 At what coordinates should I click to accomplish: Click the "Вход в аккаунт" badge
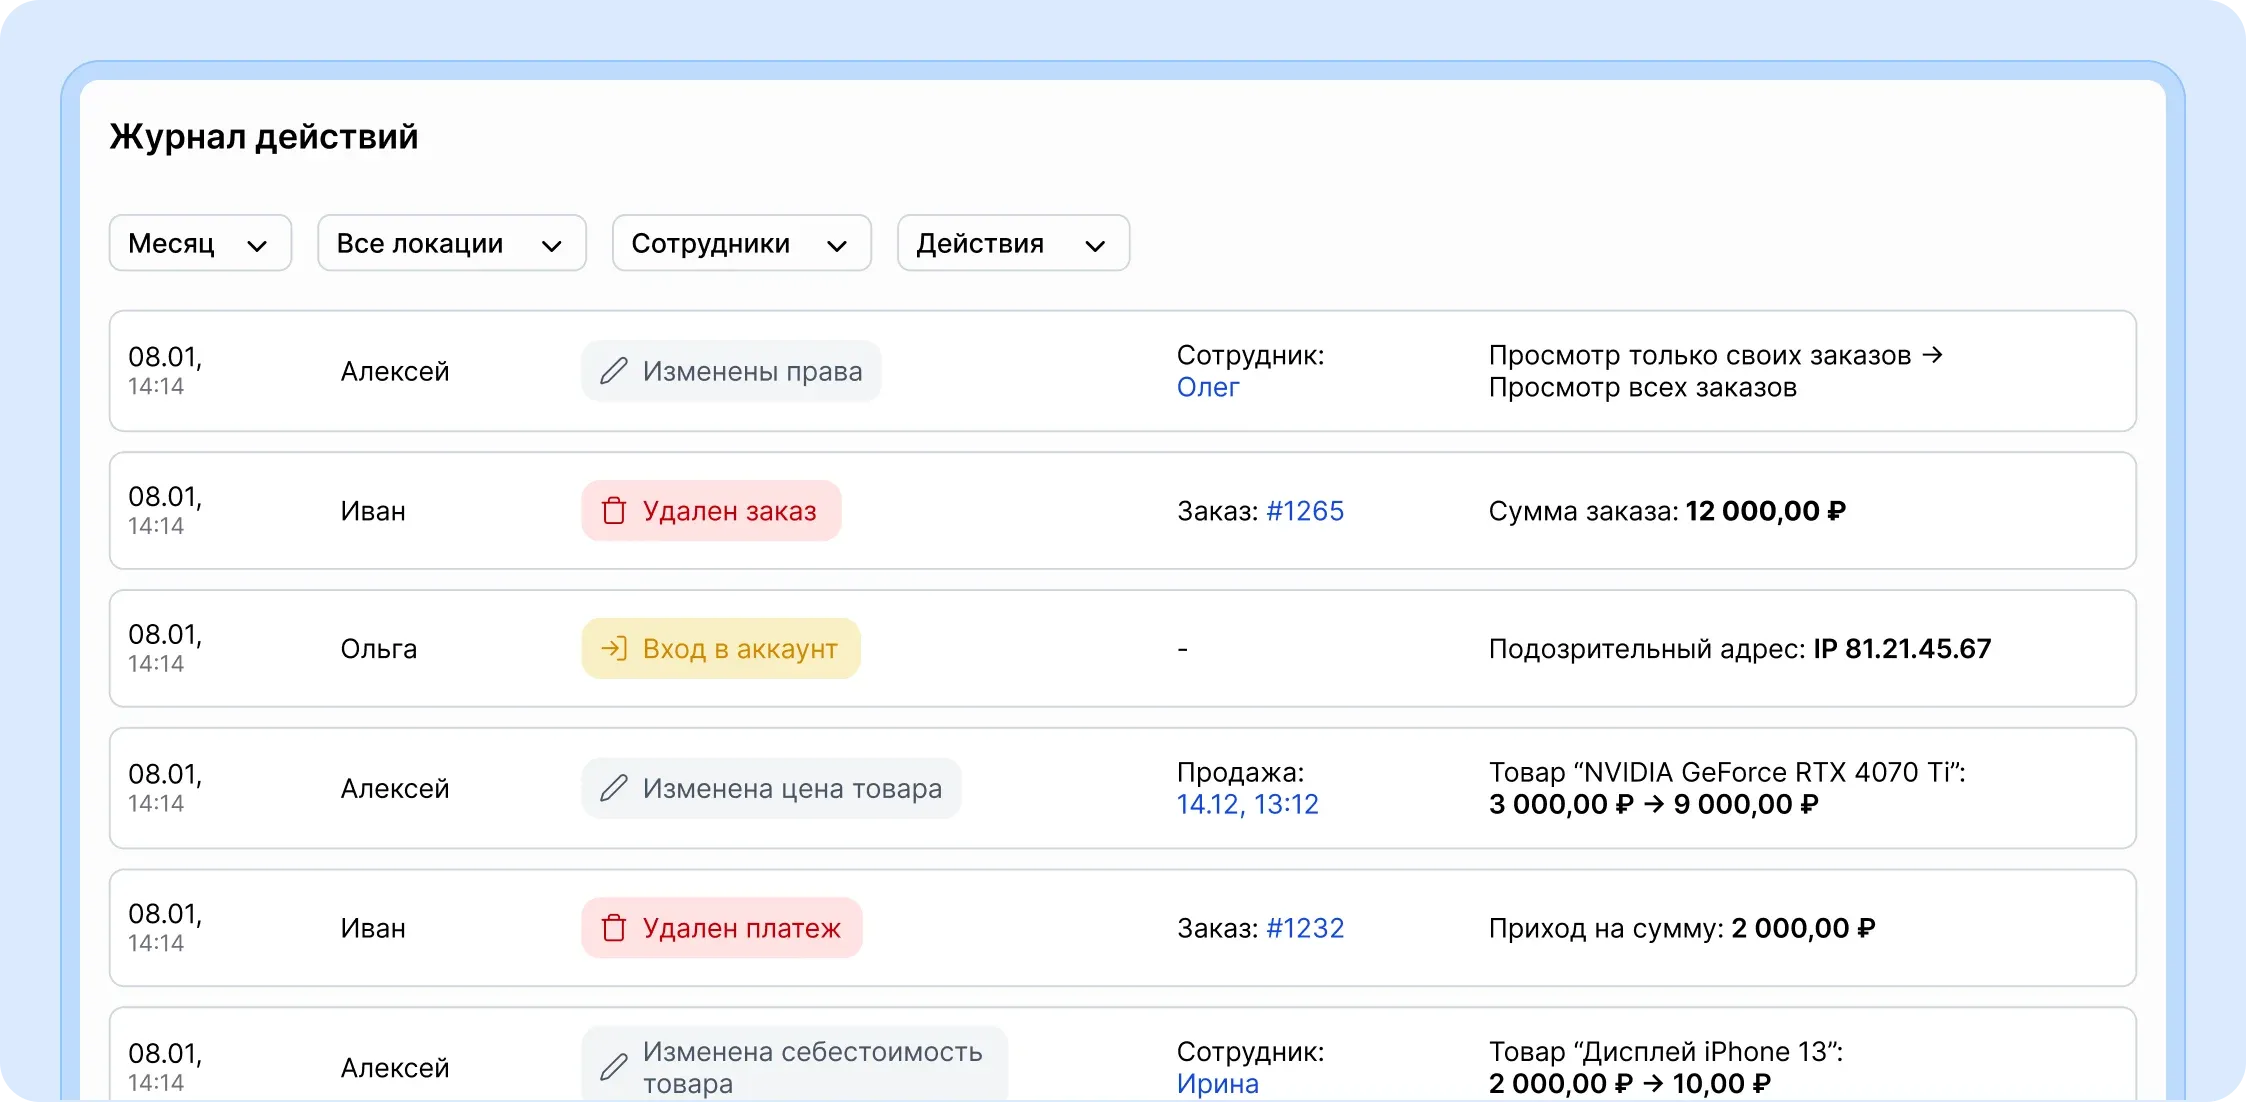point(720,648)
